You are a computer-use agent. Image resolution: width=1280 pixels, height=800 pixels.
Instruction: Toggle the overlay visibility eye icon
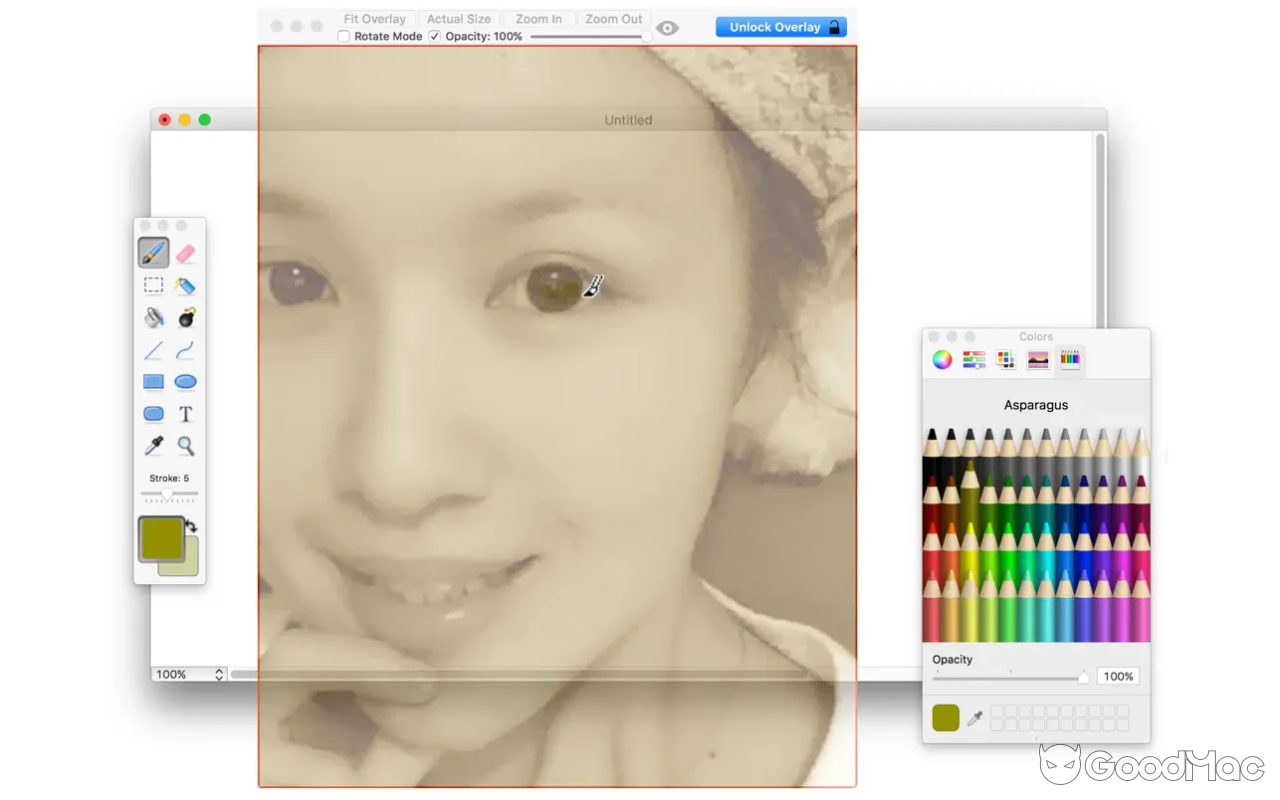(x=667, y=28)
